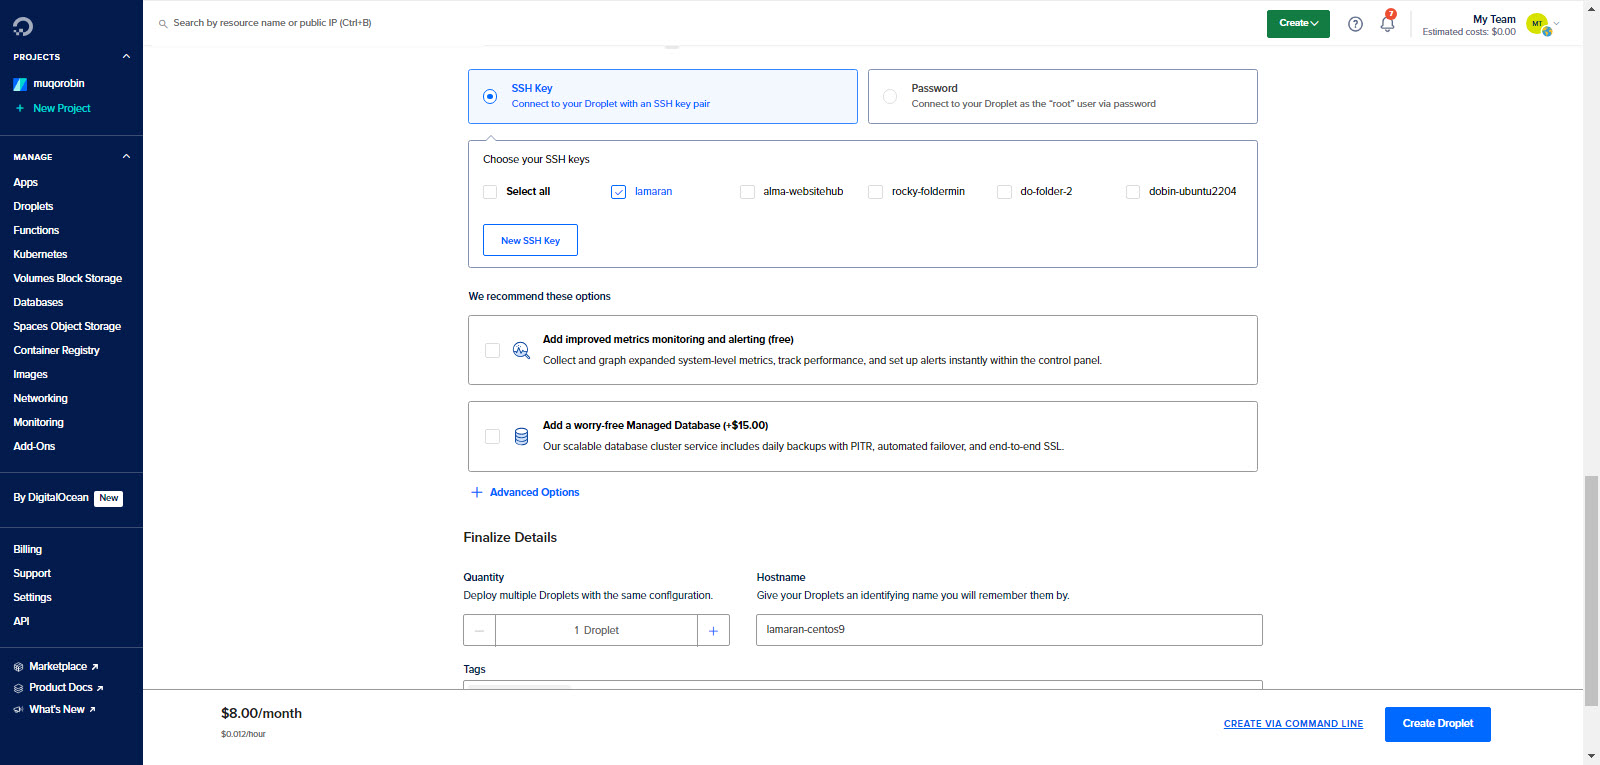Screen dimensions: 1600x765
Task: Open Container Registry
Action: tap(56, 351)
